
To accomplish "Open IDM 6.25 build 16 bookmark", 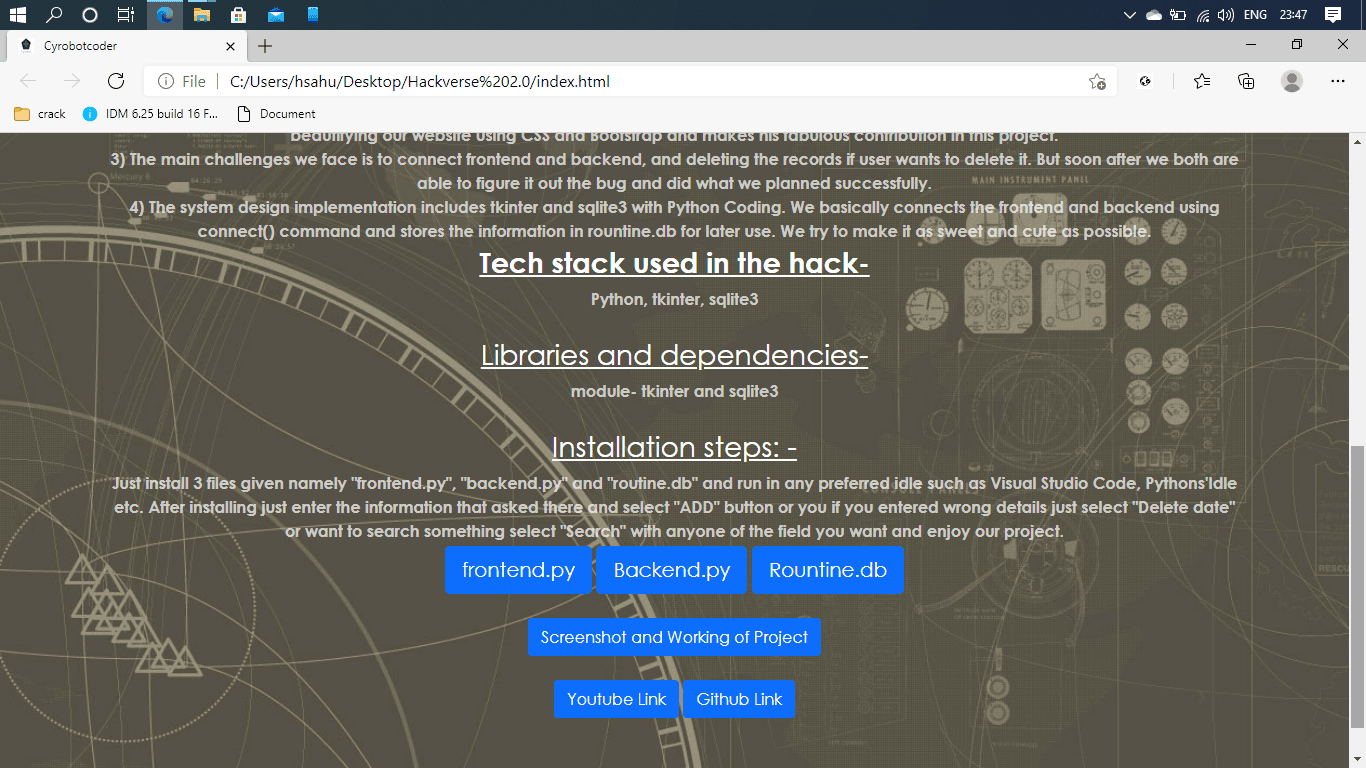I will point(150,114).
